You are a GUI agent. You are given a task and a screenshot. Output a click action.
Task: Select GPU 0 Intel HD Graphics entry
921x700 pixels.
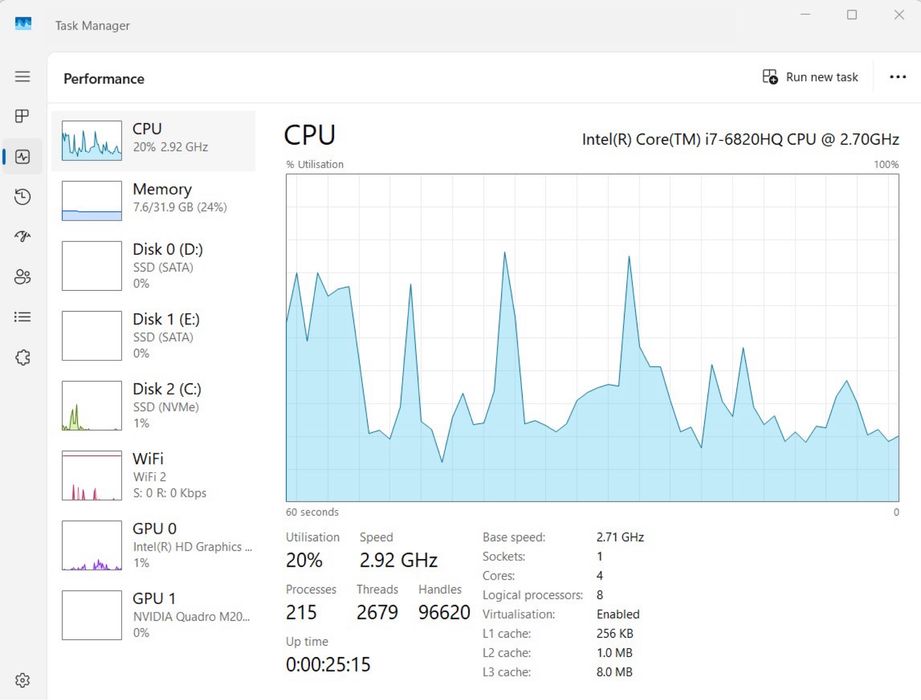click(x=154, y=545)
